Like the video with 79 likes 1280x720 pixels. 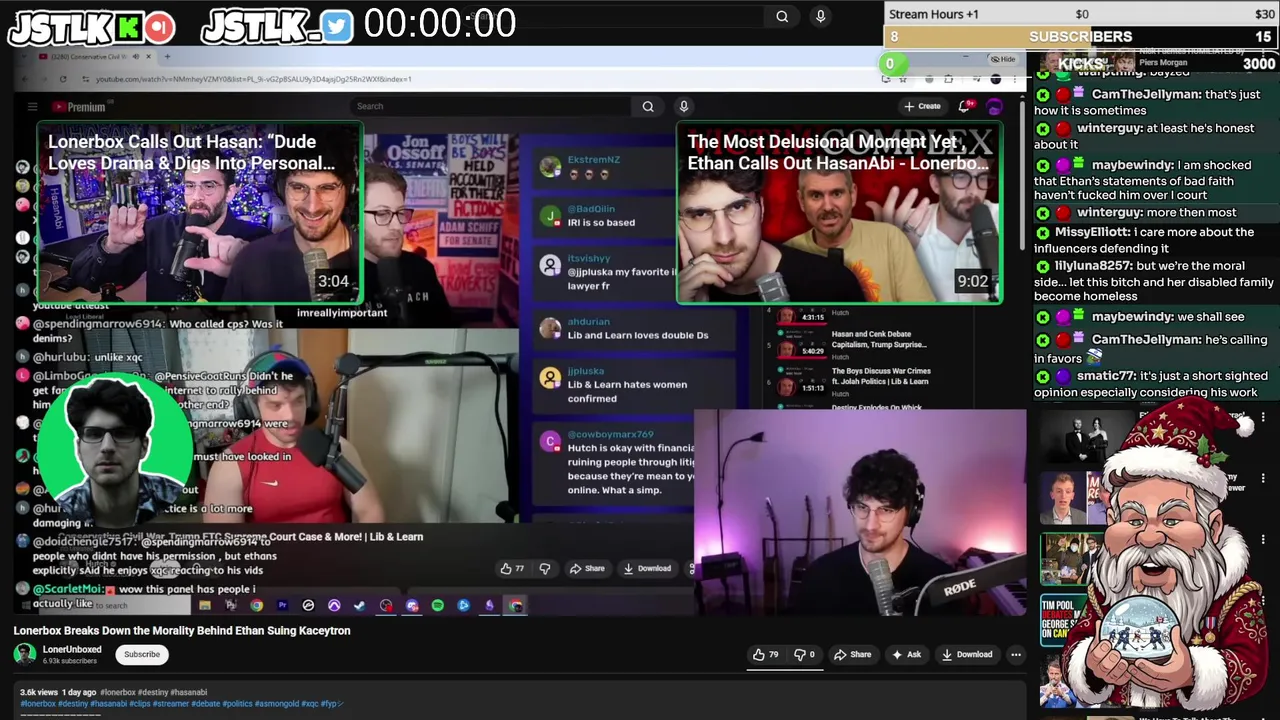coord(766,655)
